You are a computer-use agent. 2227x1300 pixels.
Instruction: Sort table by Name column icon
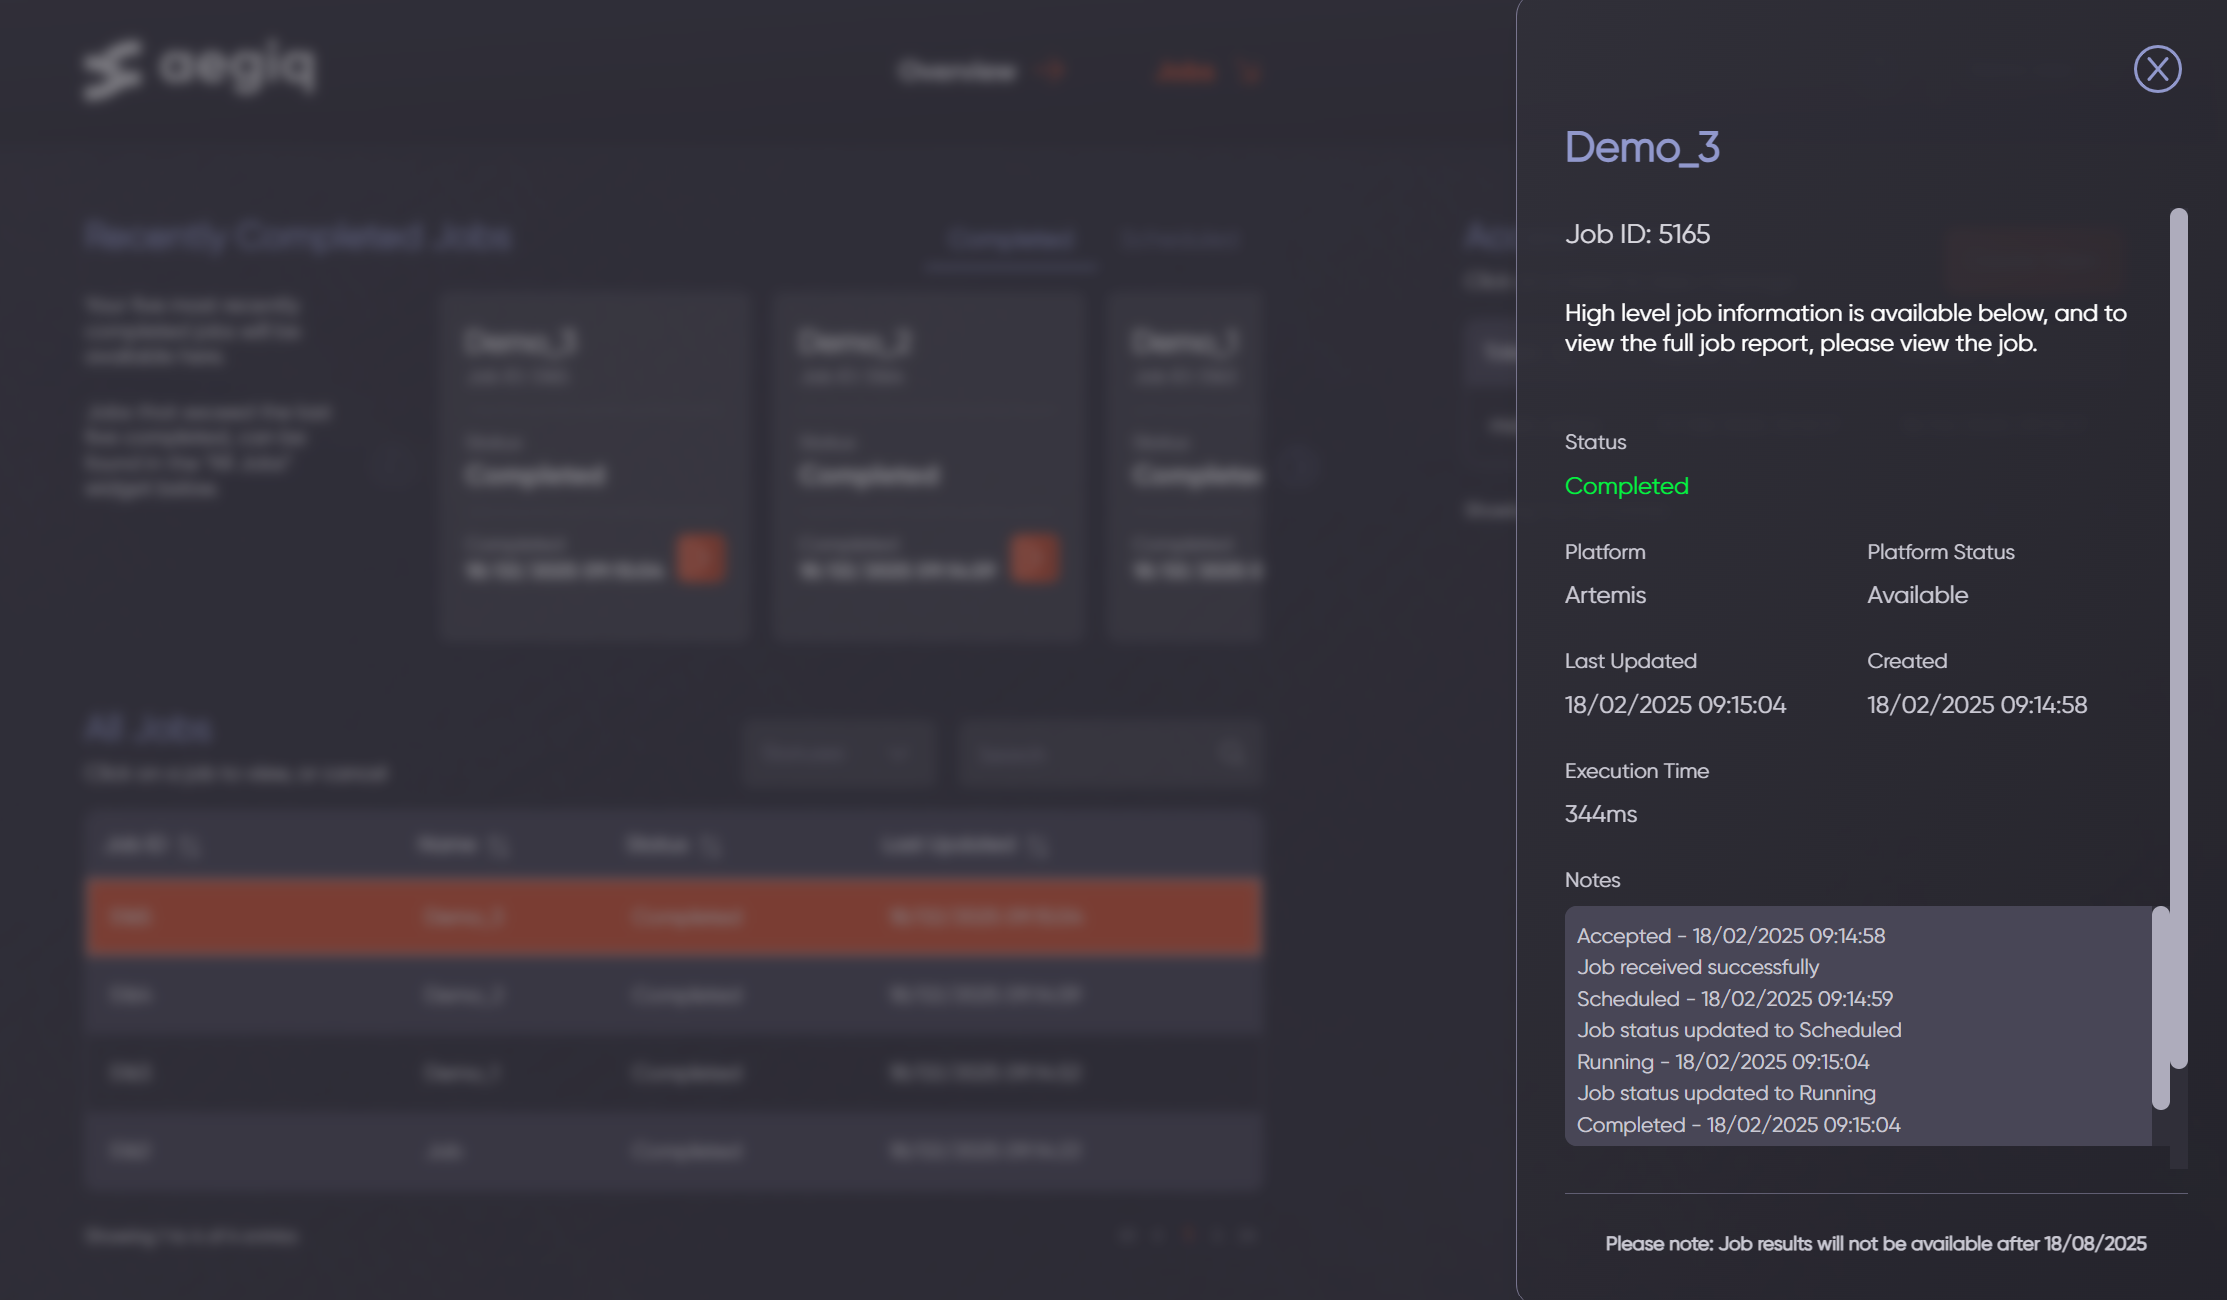498,846
